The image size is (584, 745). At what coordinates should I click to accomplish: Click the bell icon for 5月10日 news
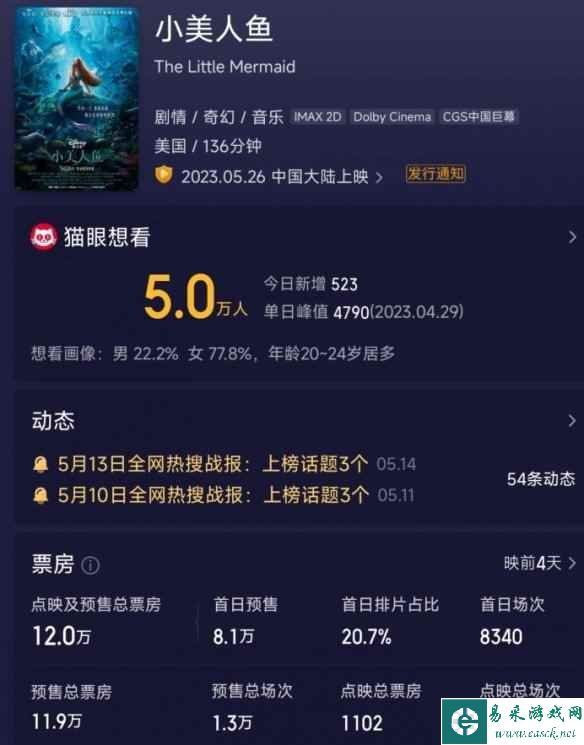pos(41,496)
